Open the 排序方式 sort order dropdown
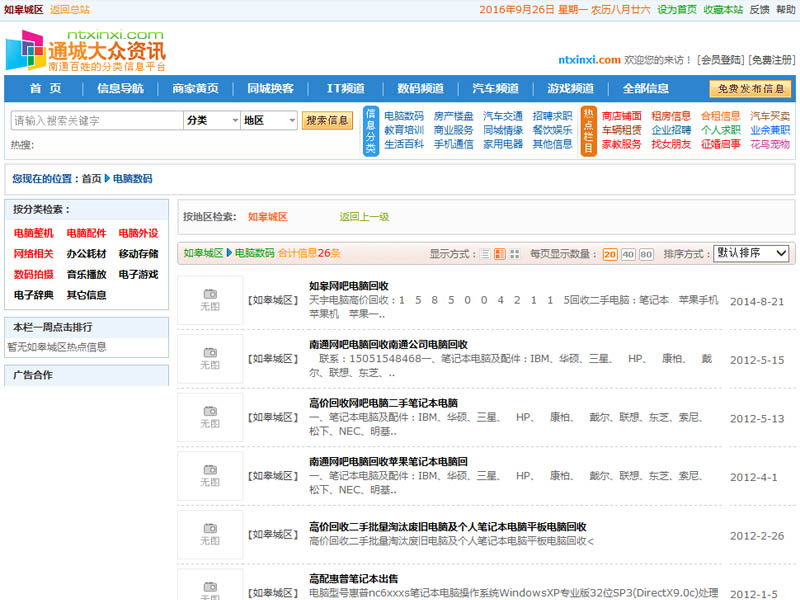 (751, 253)
